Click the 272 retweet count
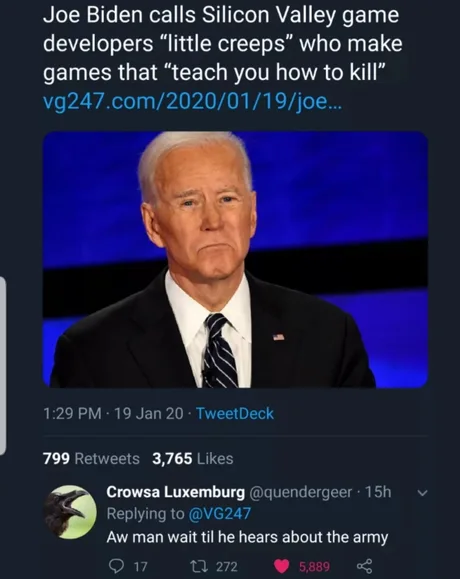The image size is (460, 579). point(227,566)
